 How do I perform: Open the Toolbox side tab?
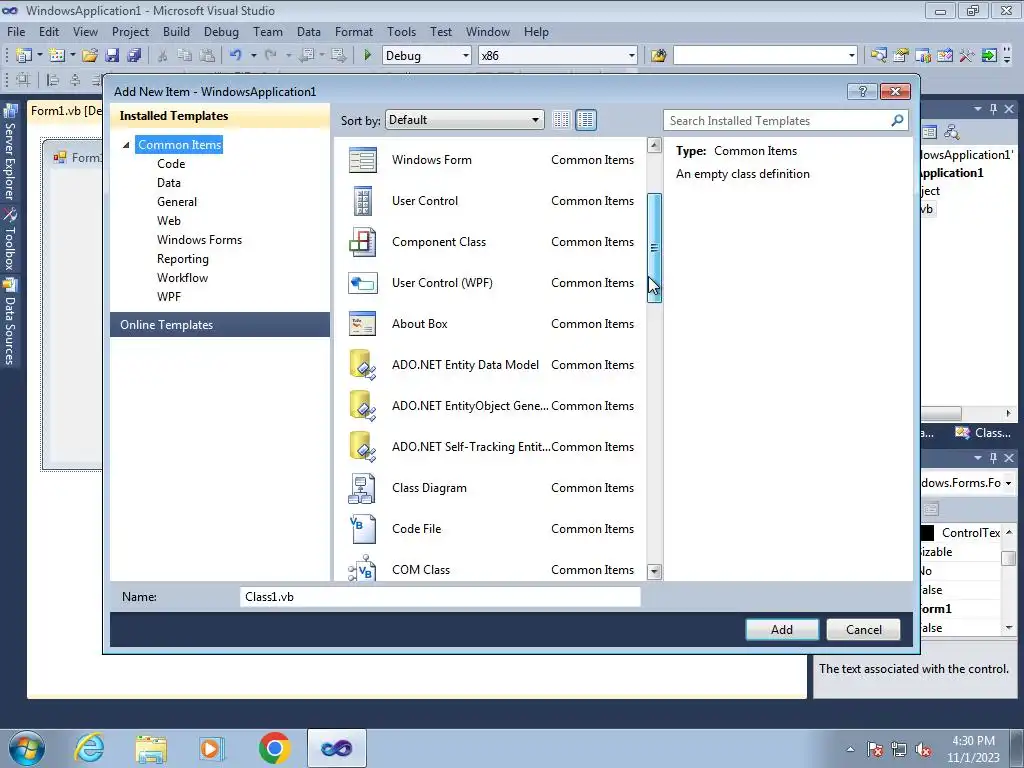(x=10, y=239)
